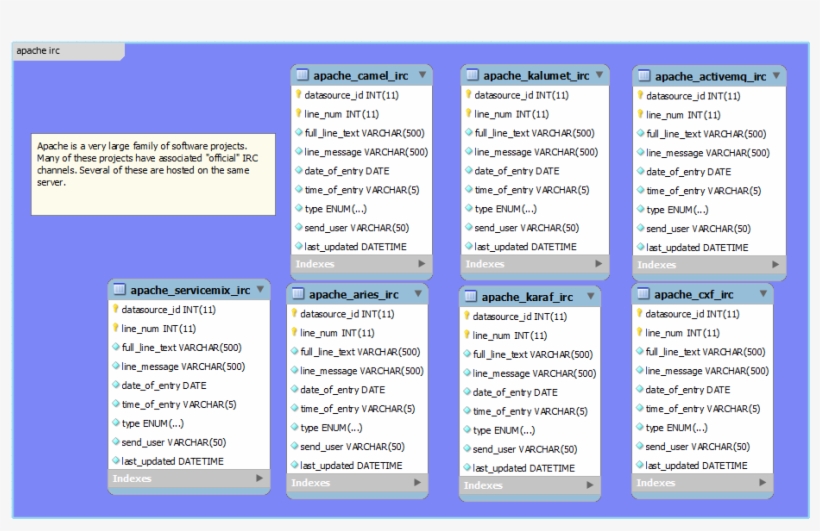Select 'full_line_text VARCHAR(500)' in apache_aries_irc

pyautogui.click(x=360, y=352)
